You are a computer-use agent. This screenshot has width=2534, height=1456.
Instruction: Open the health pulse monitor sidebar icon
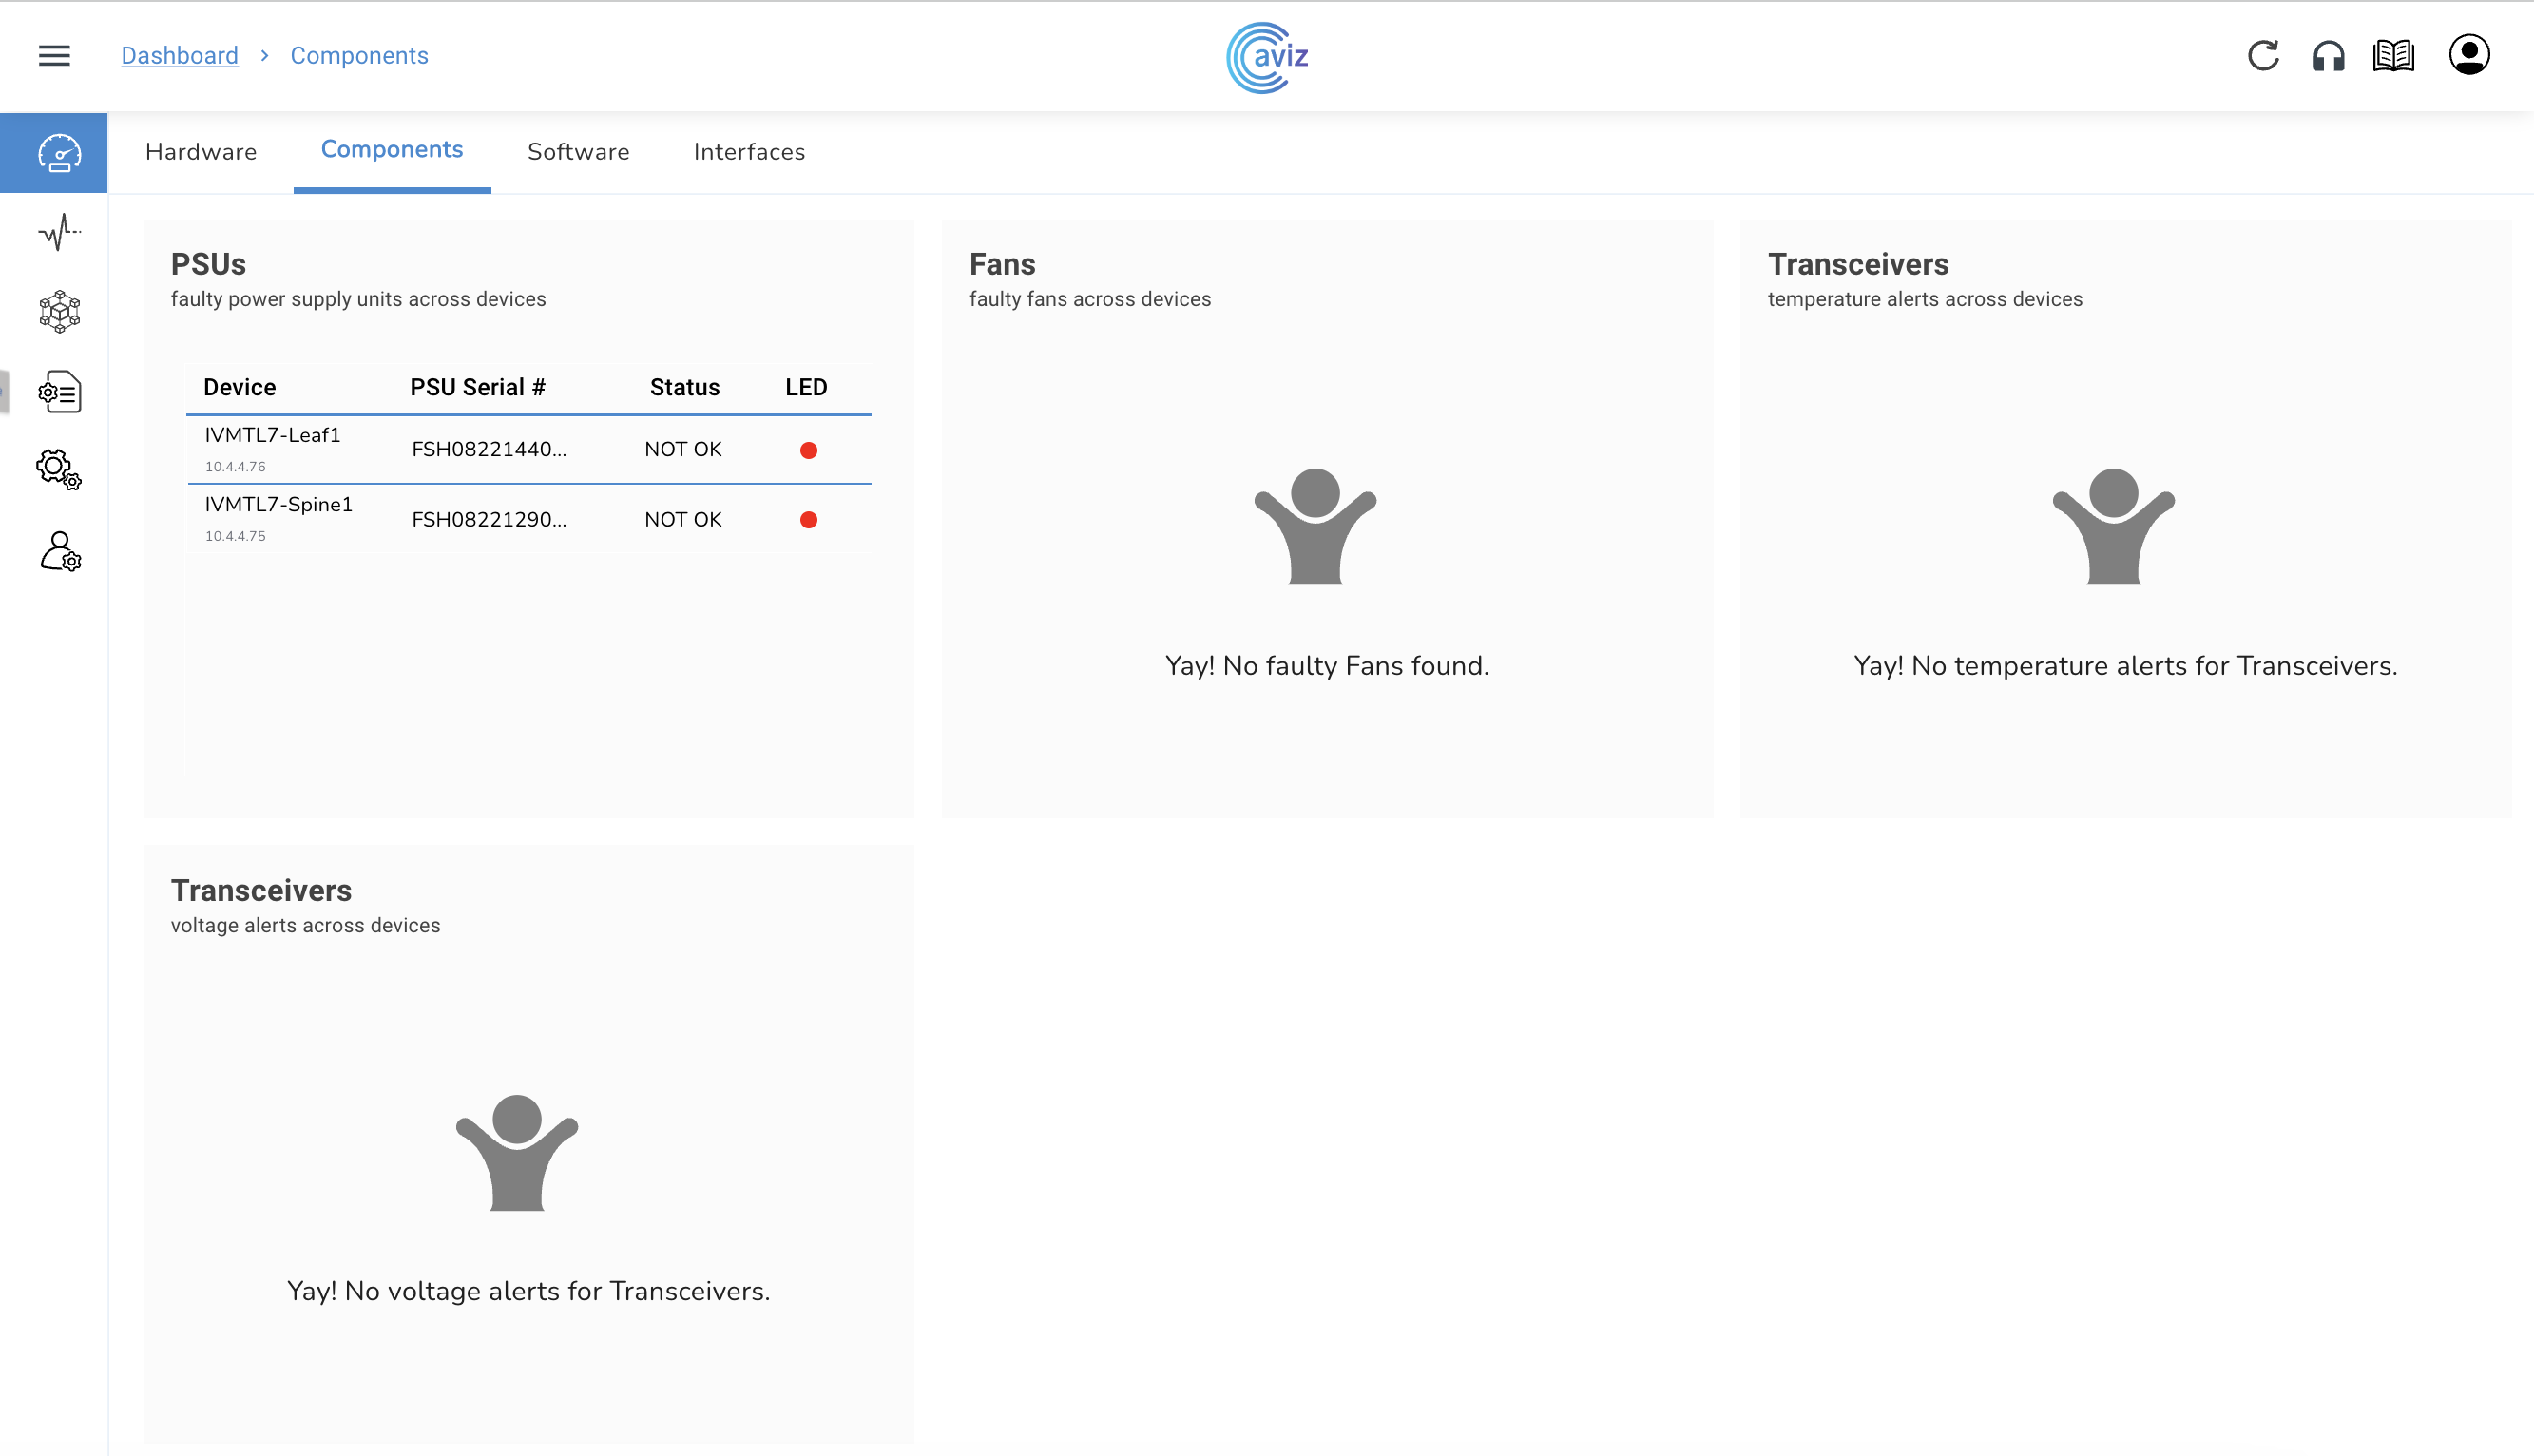(59, 232)
